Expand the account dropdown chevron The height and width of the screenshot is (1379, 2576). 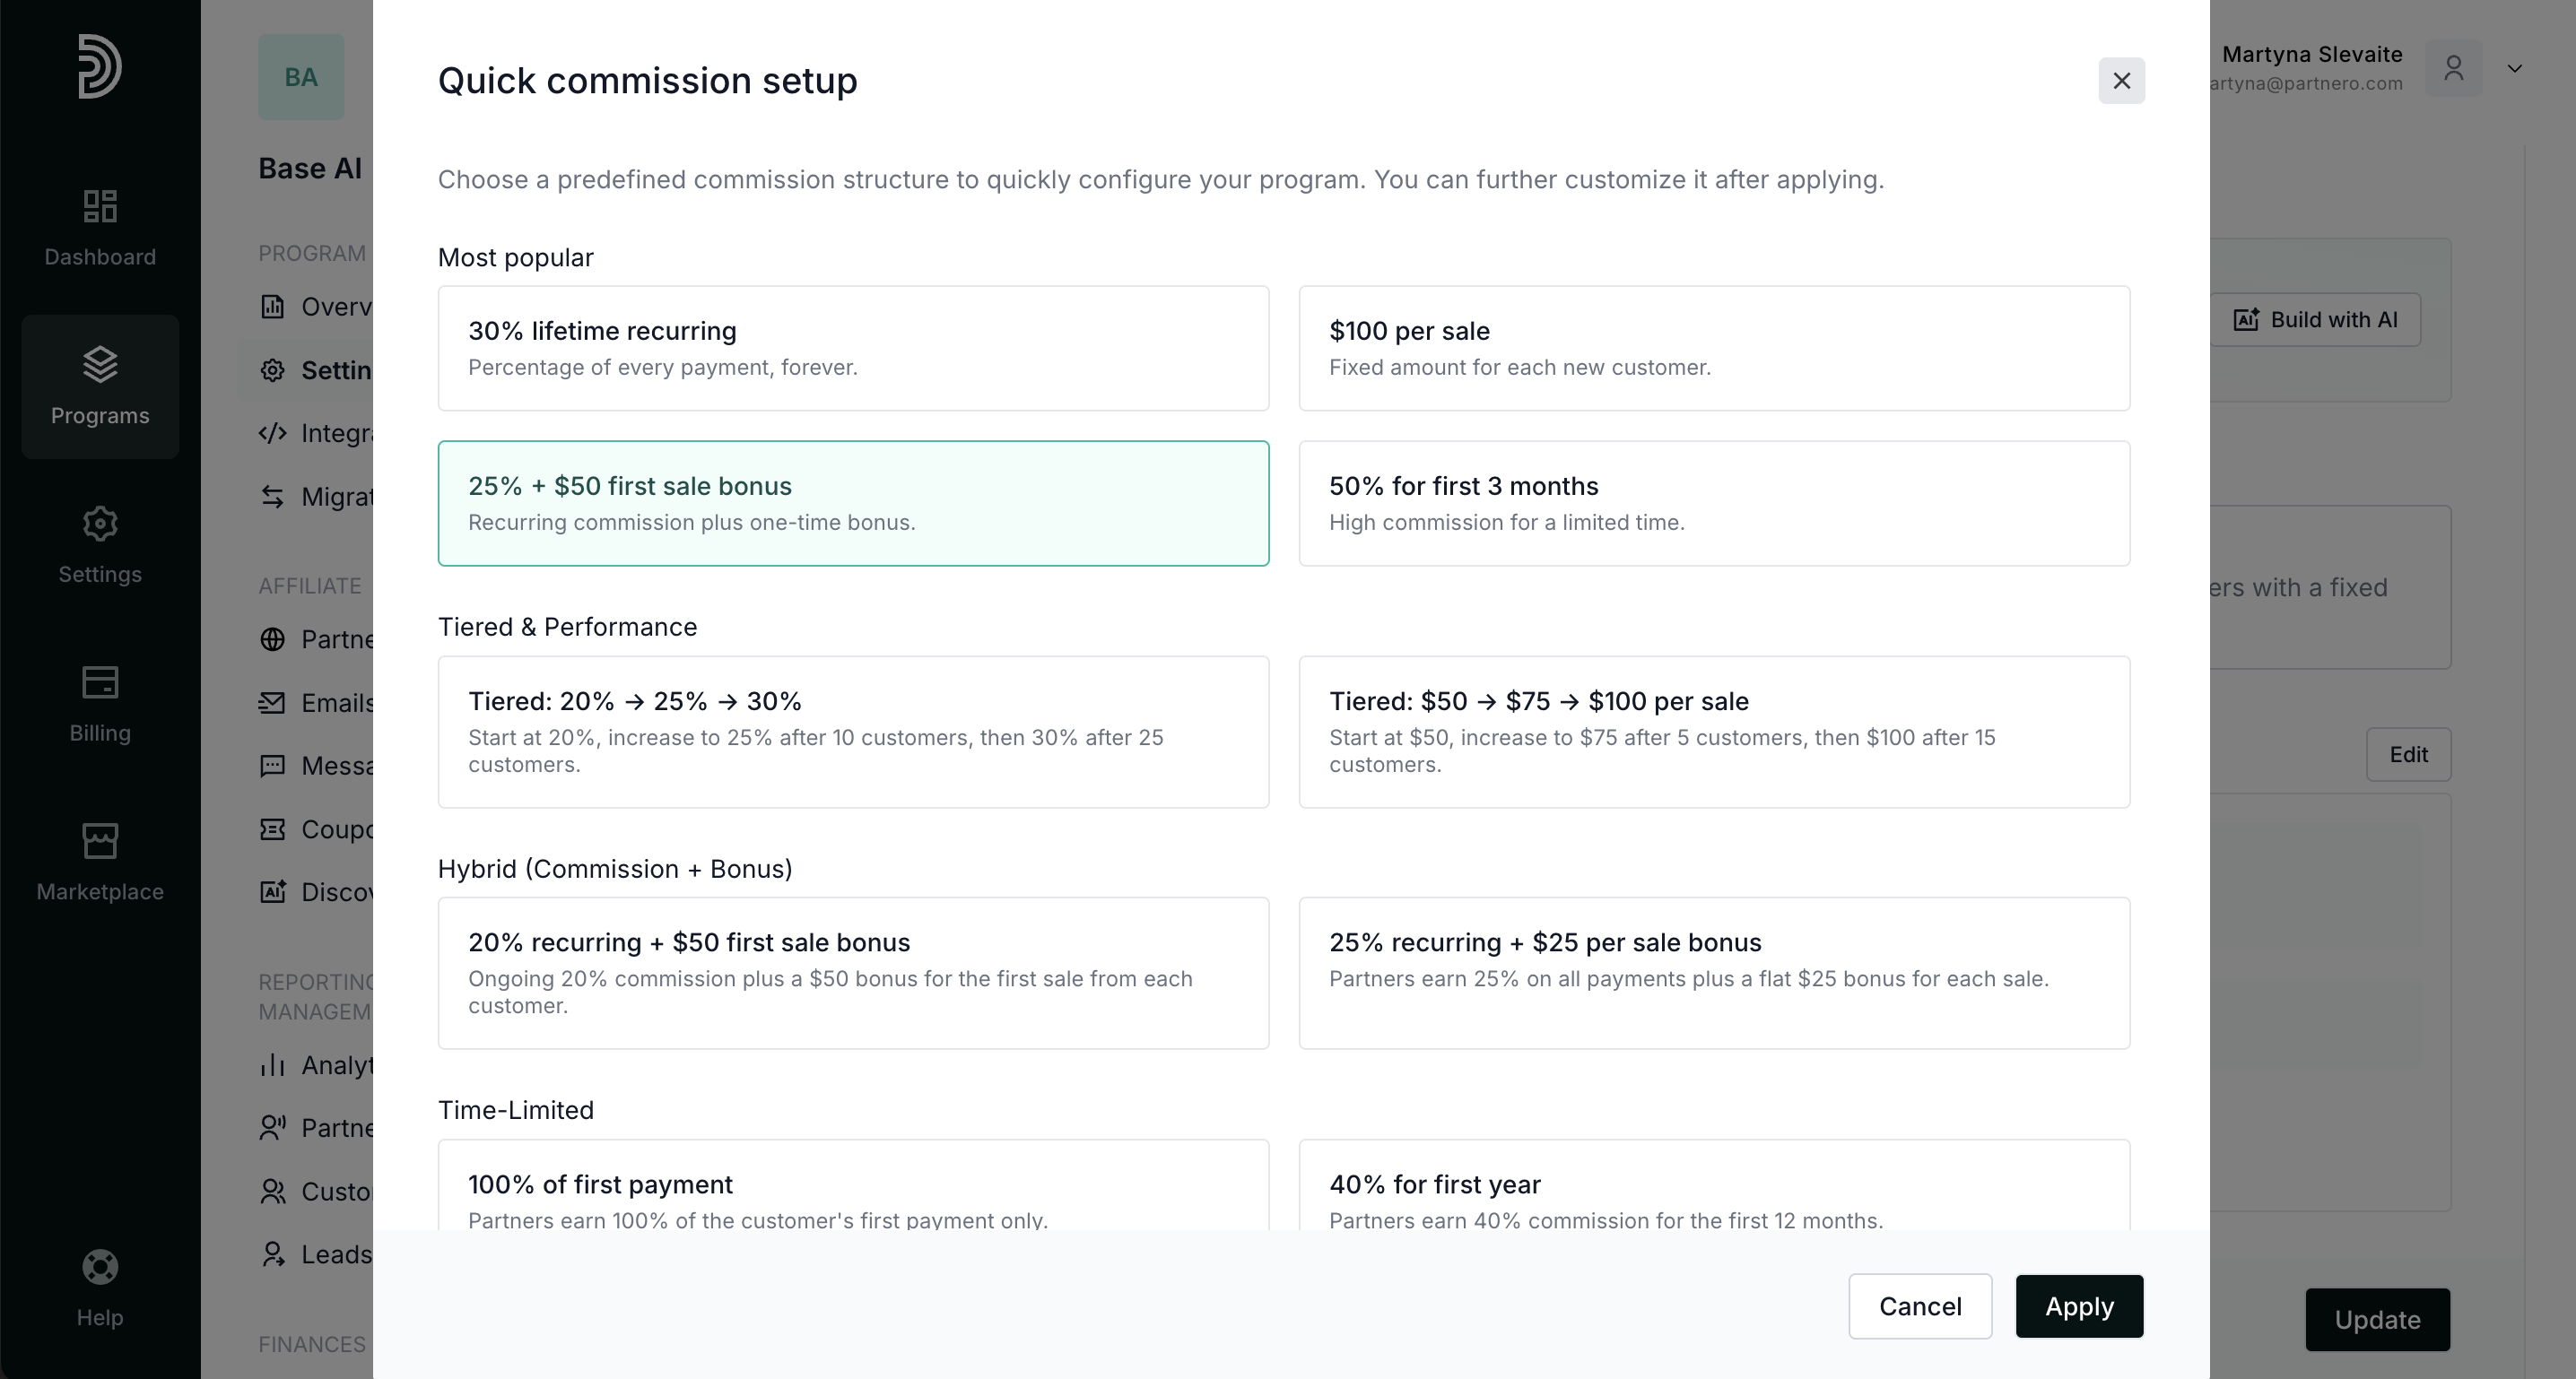pos(2514,68)
